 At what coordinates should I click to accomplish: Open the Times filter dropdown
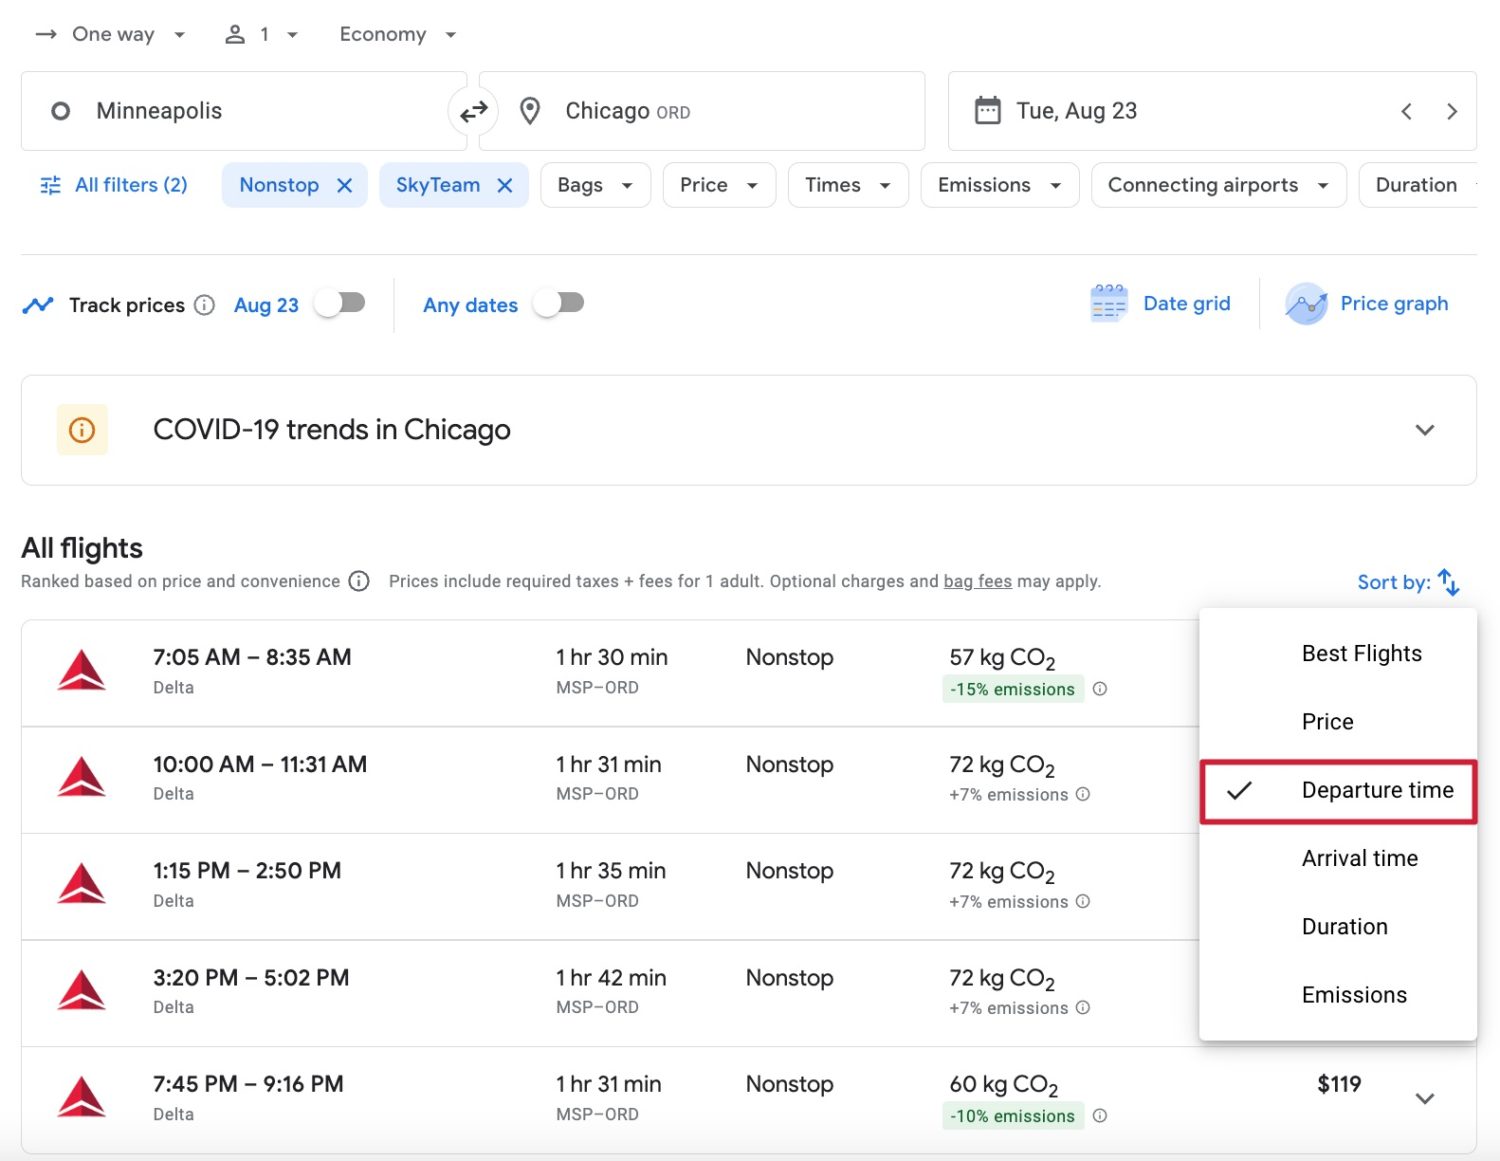(x=846, y=184)
